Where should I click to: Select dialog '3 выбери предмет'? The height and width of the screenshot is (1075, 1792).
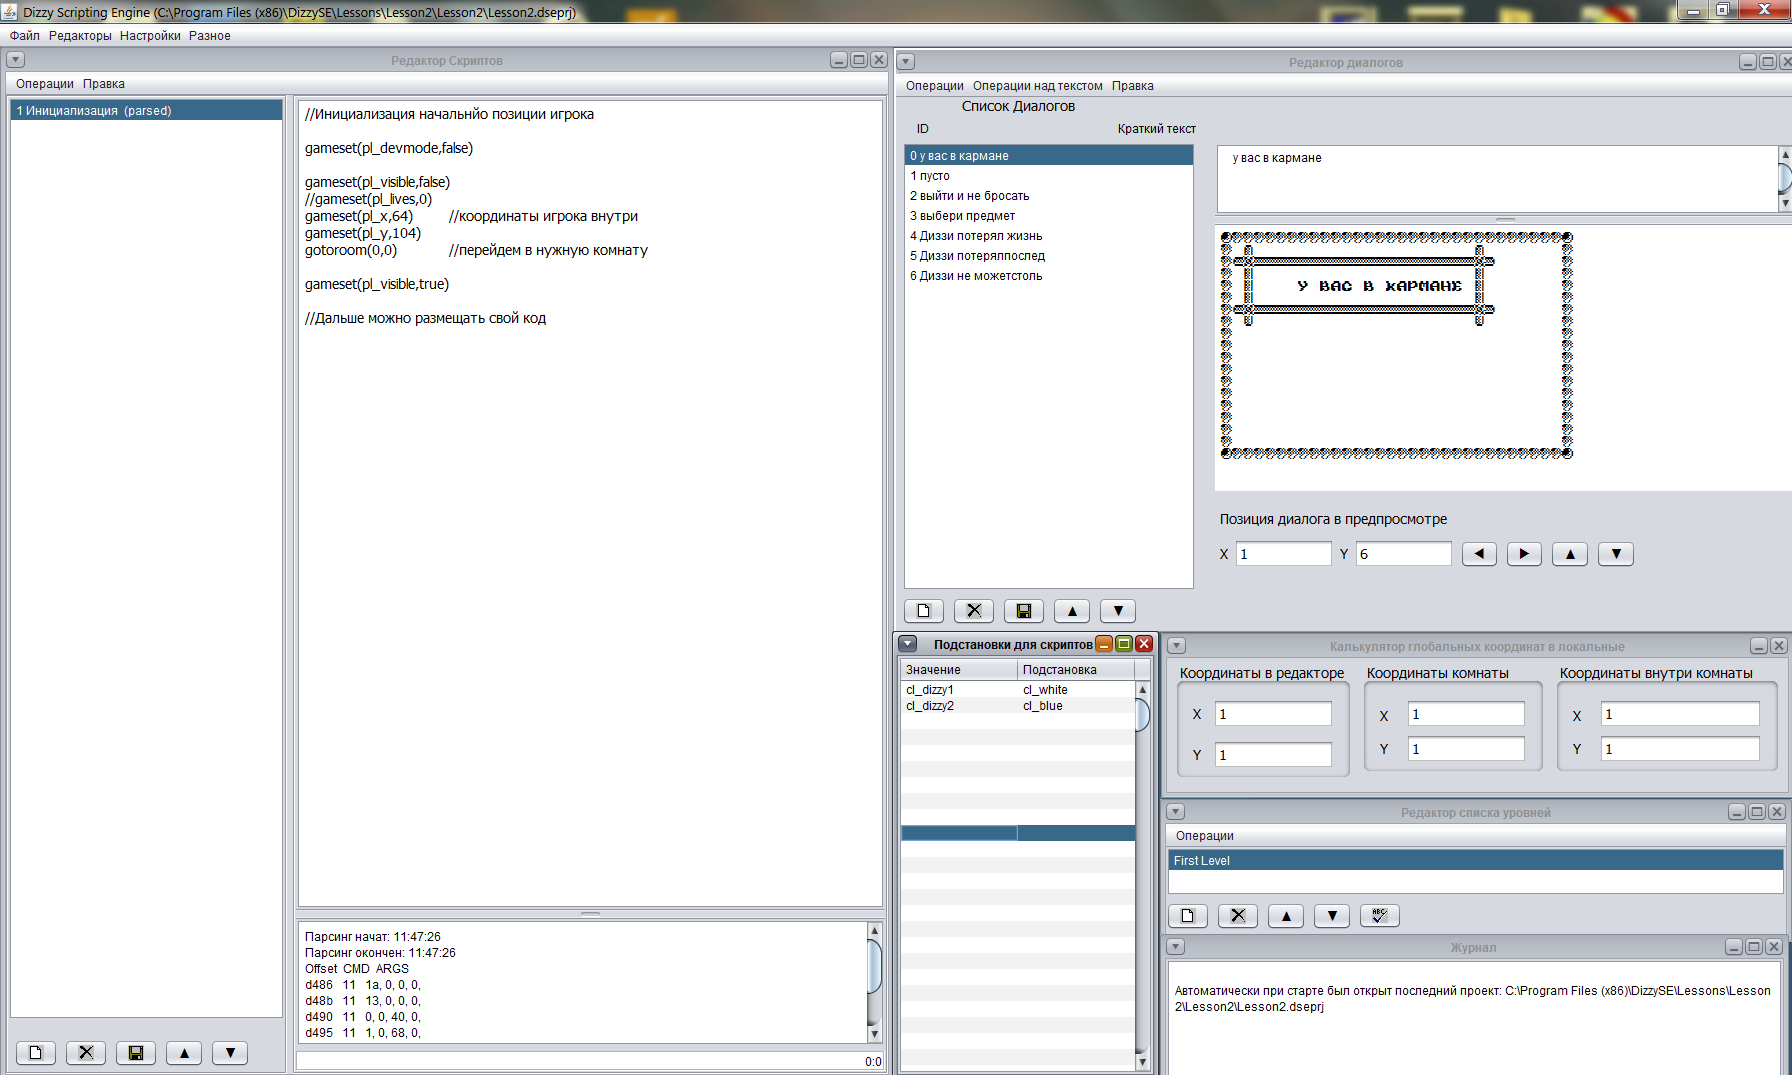1049,216
